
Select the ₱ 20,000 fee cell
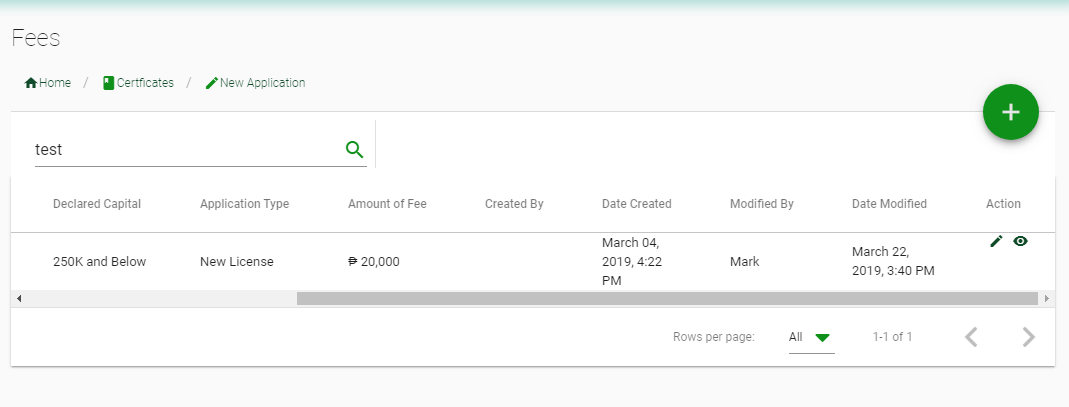click(374, 262)
